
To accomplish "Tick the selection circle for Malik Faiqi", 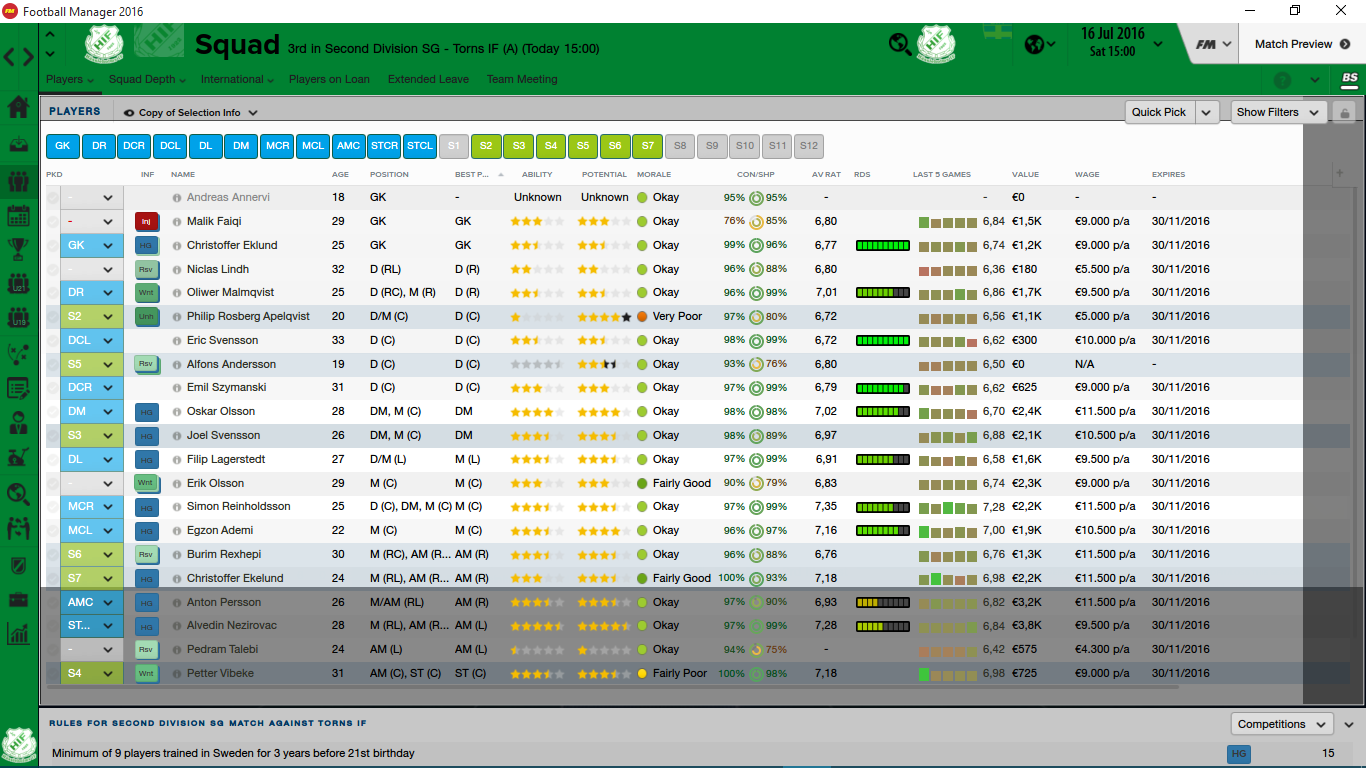I will (x=53, y=222).
